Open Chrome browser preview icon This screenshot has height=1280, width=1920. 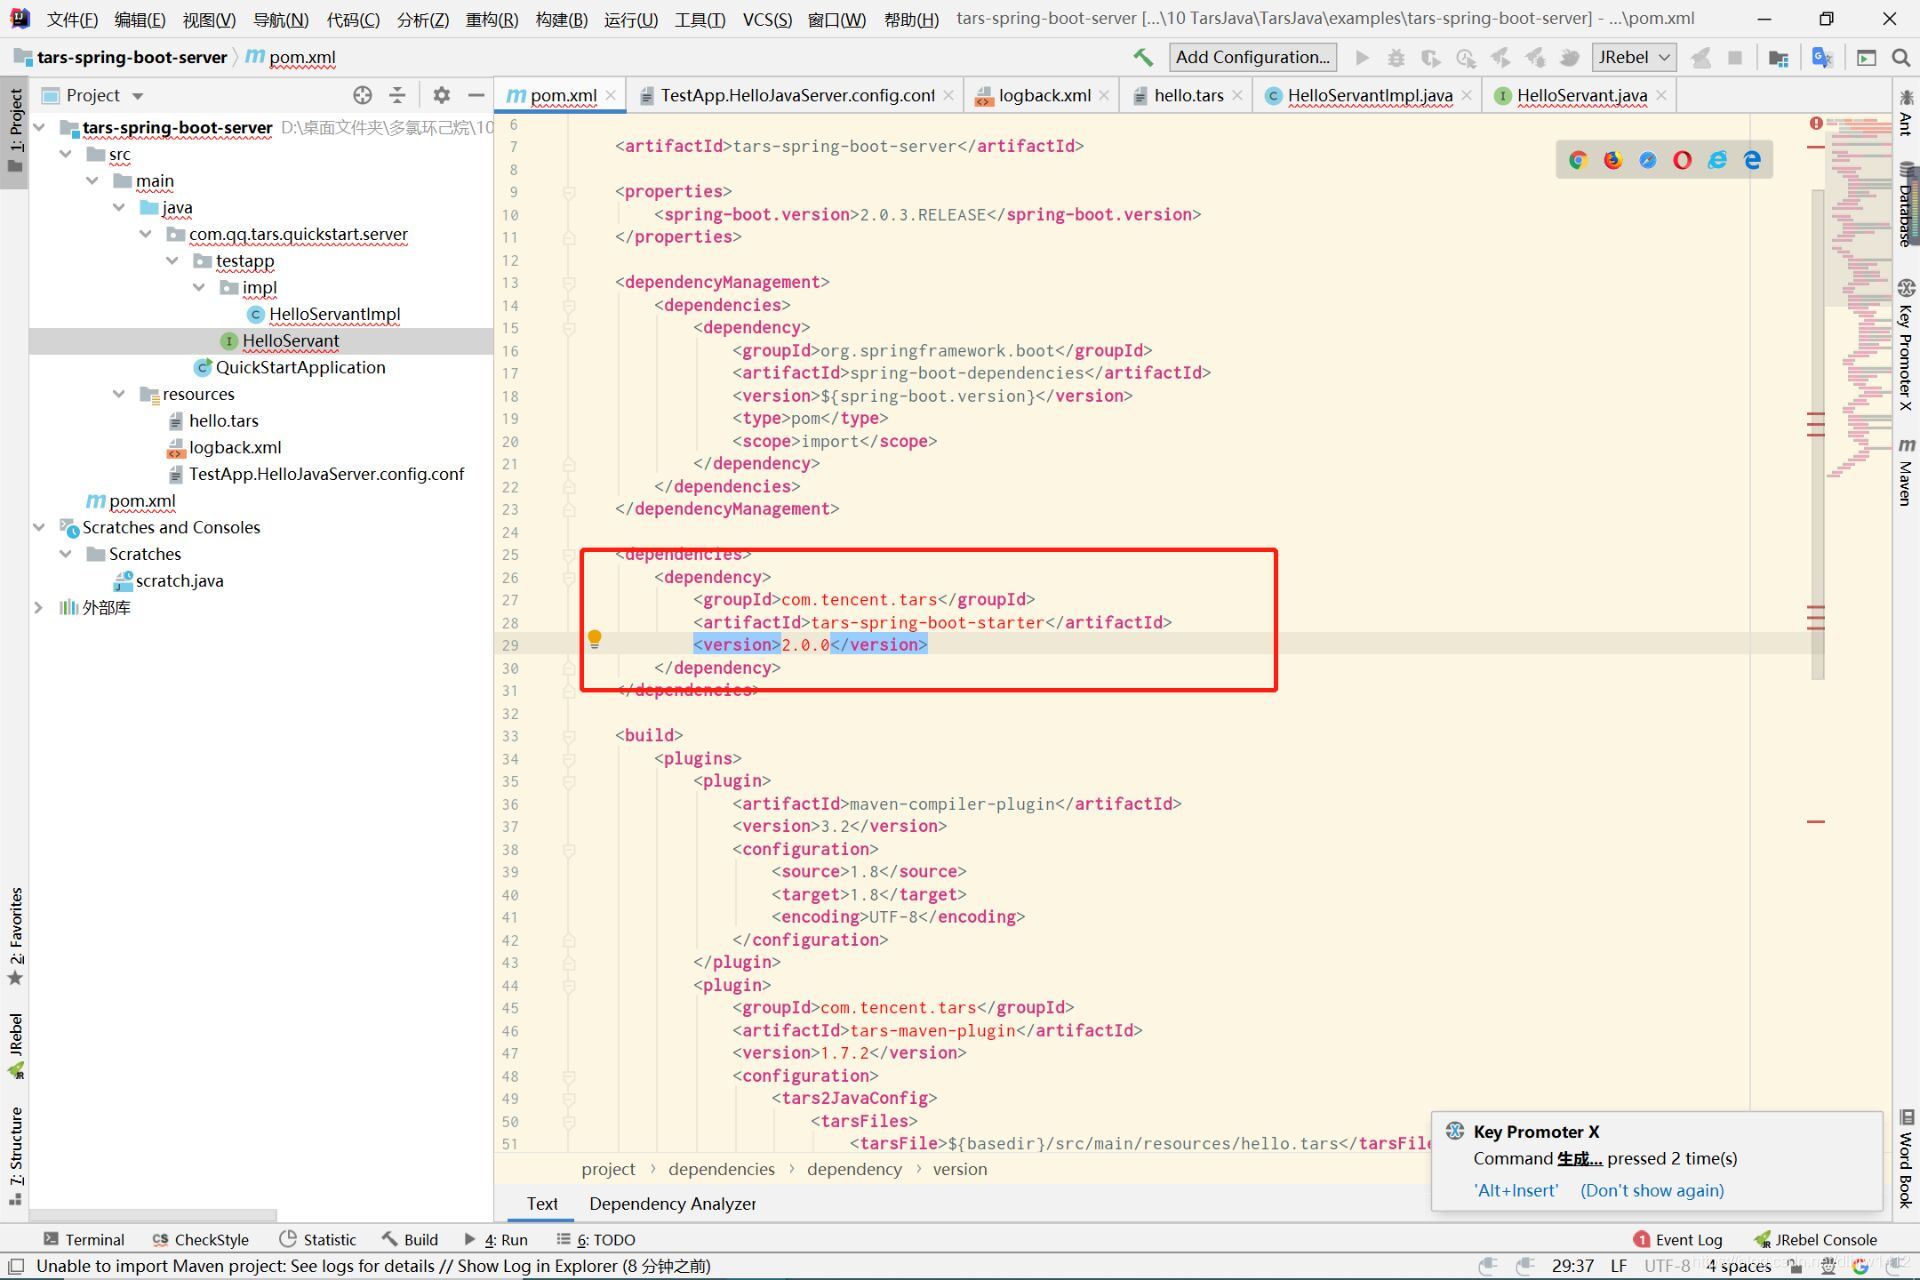tap(1578, 160)
